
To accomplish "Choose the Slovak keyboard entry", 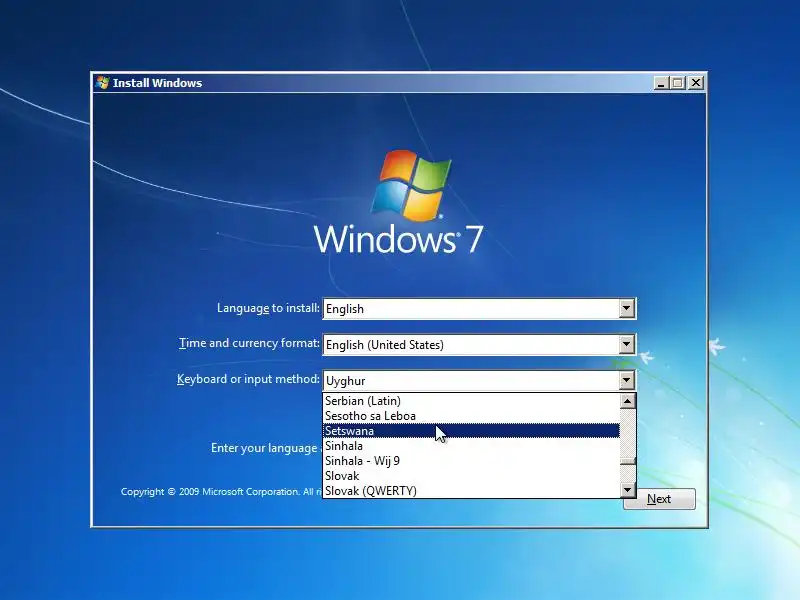I will click(x=471, y=476).
